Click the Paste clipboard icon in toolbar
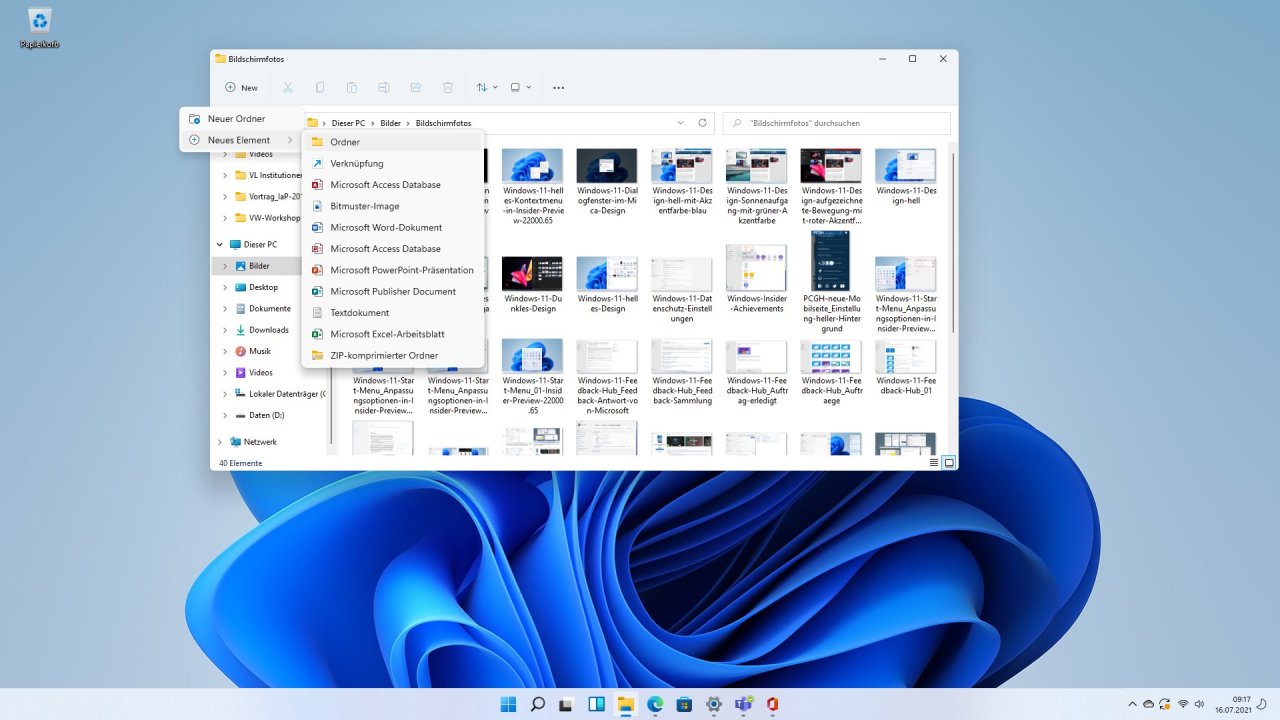 [352, 88]
